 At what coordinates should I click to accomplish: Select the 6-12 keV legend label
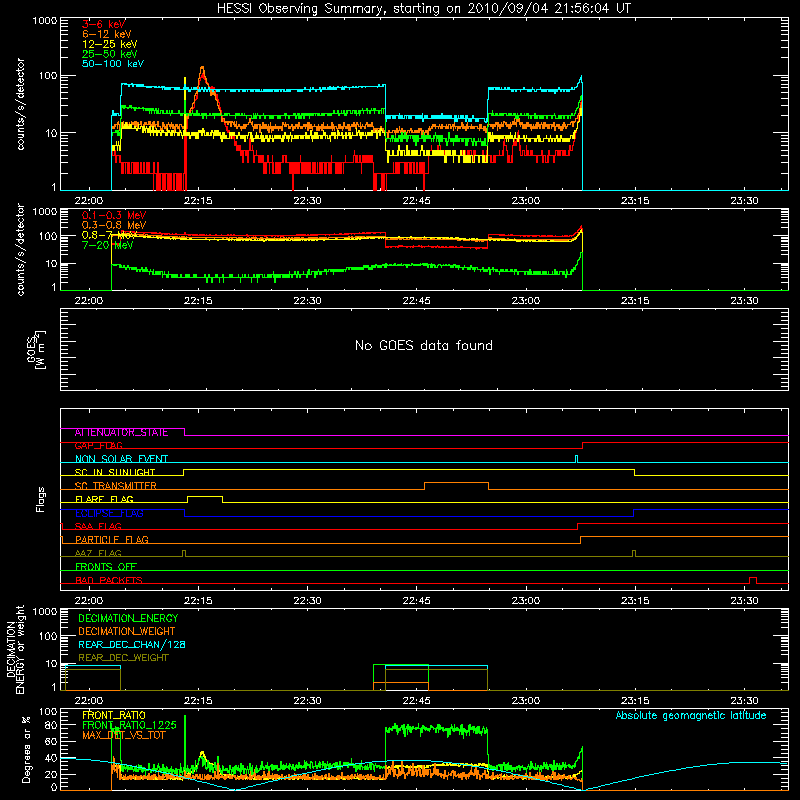[x=107, y=34]
